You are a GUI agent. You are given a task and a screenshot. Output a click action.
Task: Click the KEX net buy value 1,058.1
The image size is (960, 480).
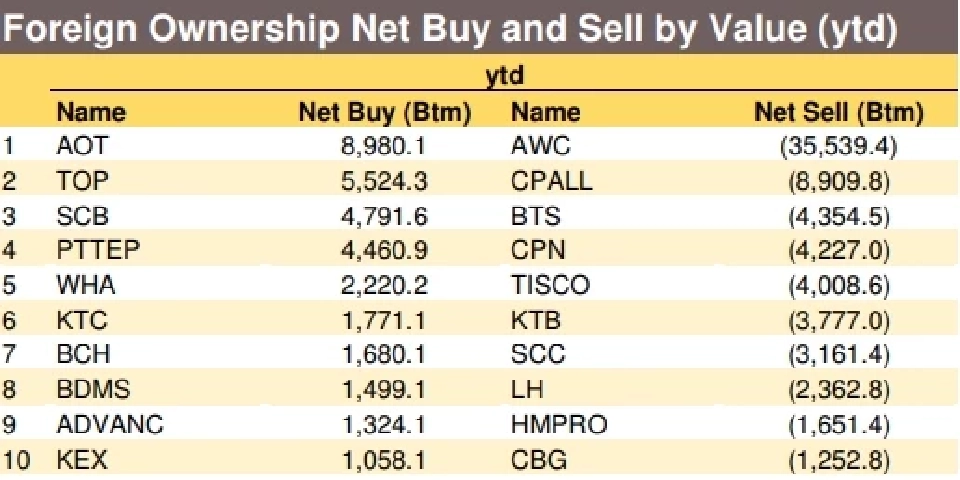click(385, 460)
